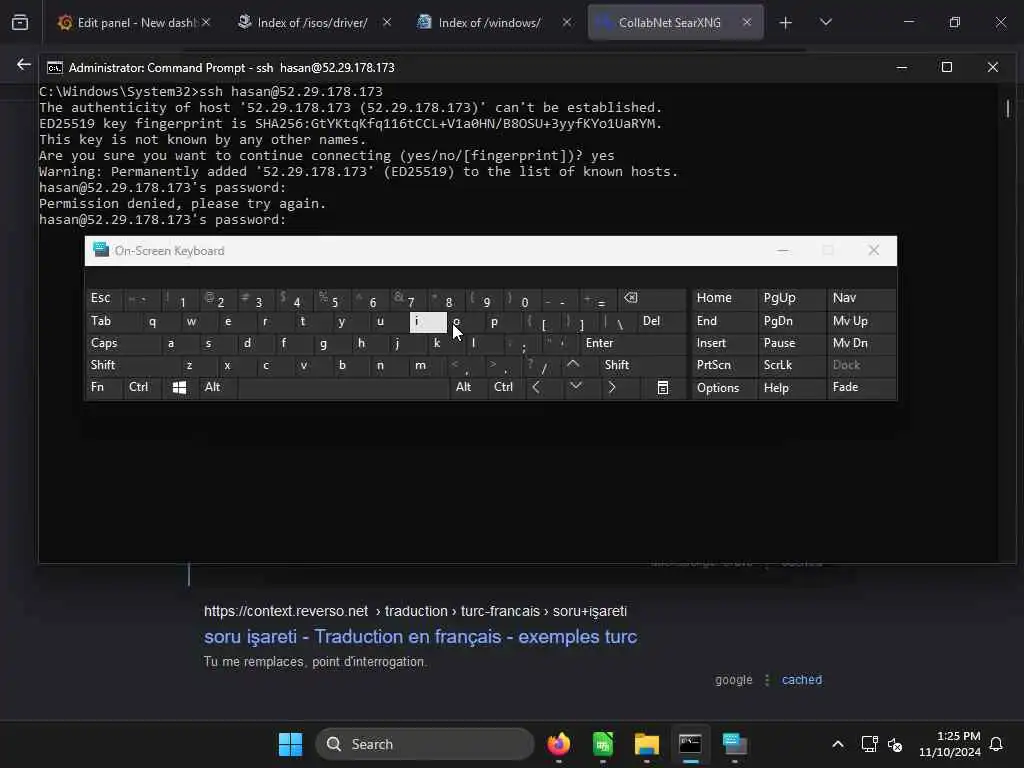This screenshot has height=768, width=1024.
Task: Toggle the right Shift key
Action: (x=643, y=365)
